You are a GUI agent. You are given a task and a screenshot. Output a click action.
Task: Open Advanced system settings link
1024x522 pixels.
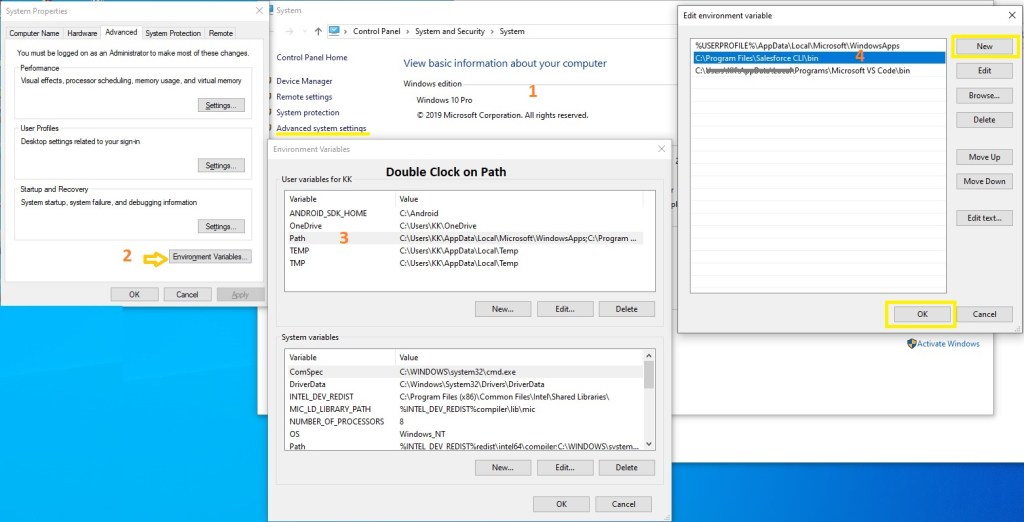tap(321, 128)
